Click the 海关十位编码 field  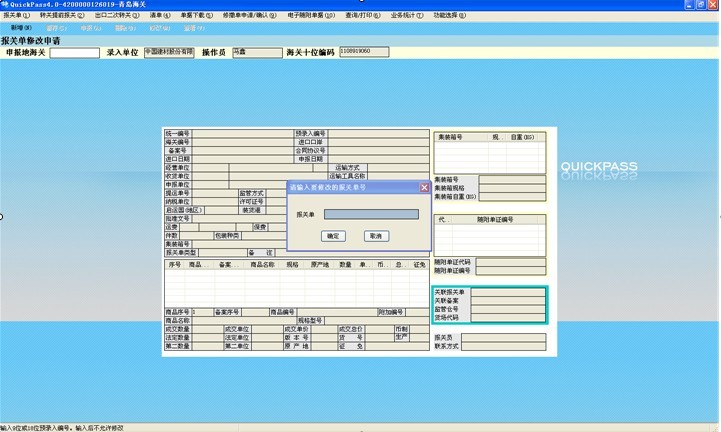pyautogui.click(x=363, y=51)
